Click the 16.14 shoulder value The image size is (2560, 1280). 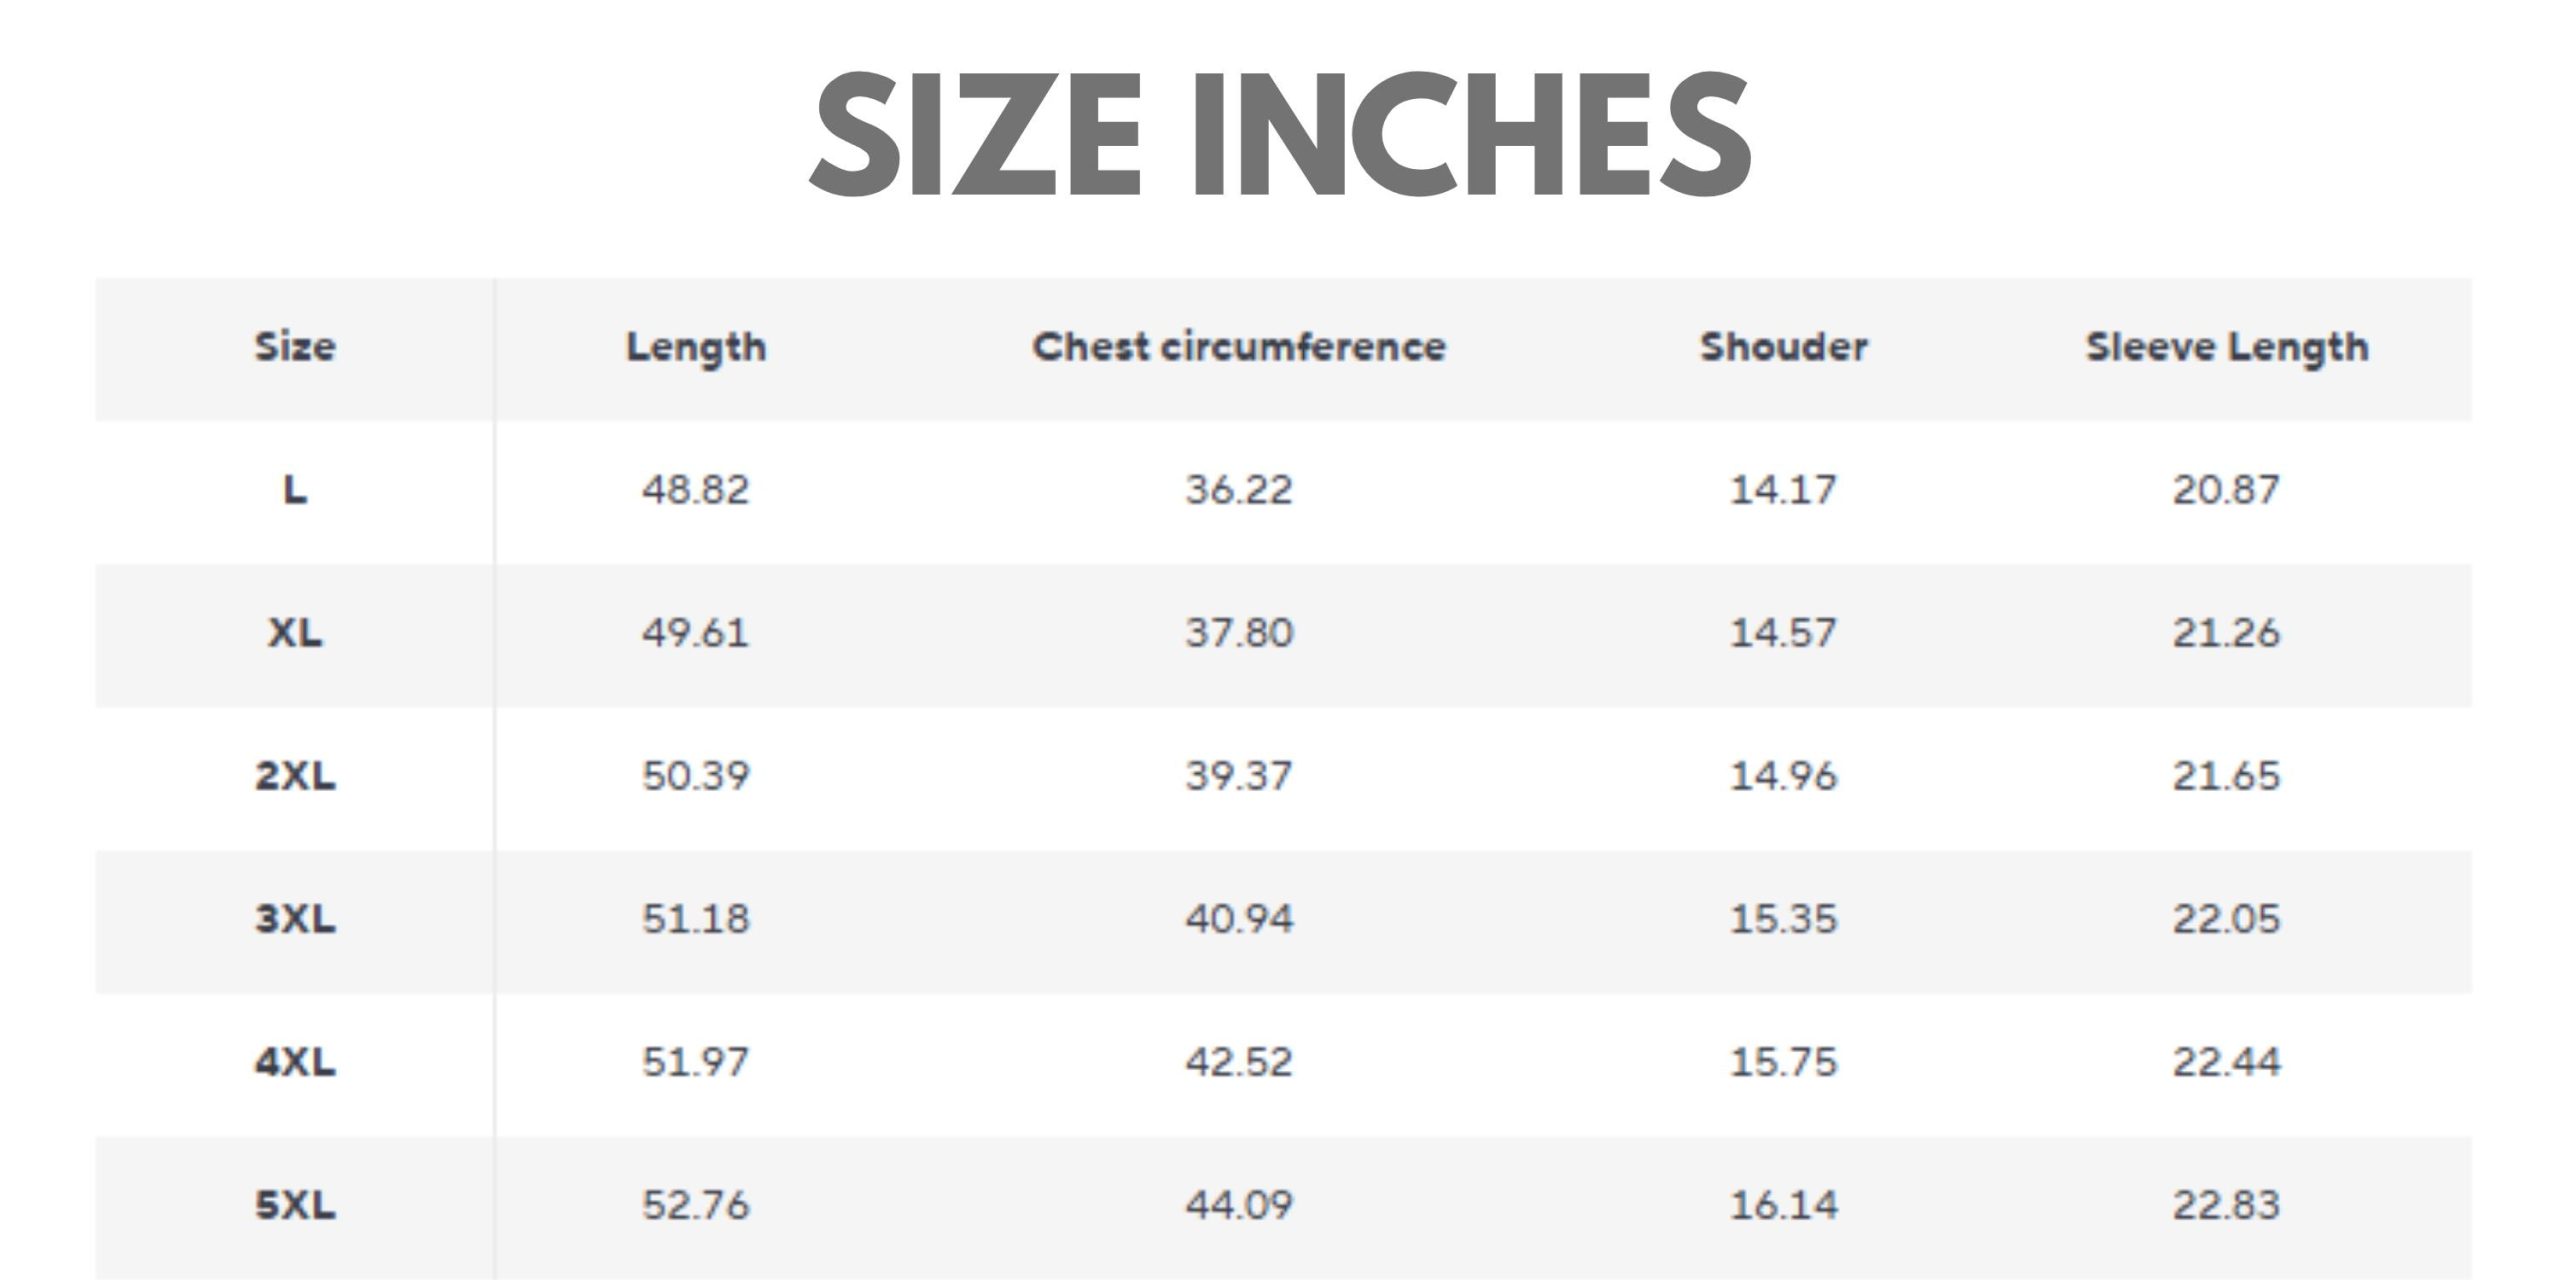point(1784,1205)
